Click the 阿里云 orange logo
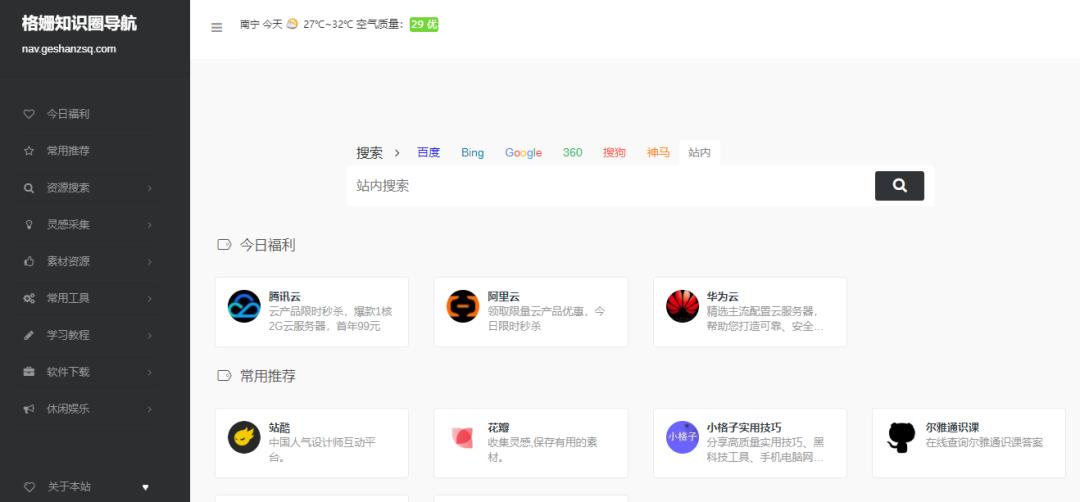Viewport: 1080px width, 502px height. pyautogui.click(x=463, y=306)
